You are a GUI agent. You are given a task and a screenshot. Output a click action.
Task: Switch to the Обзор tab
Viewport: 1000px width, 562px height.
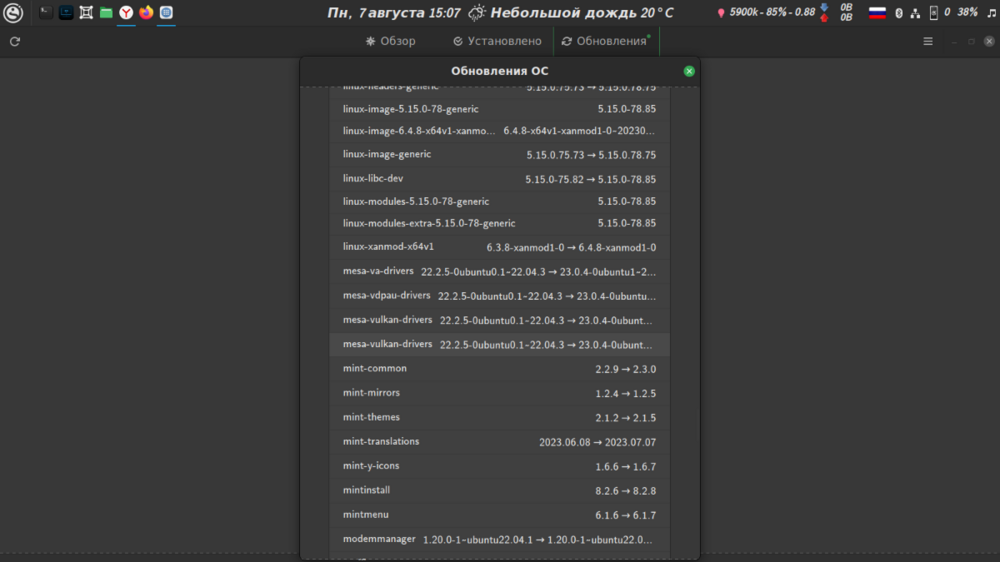(390, 41)
